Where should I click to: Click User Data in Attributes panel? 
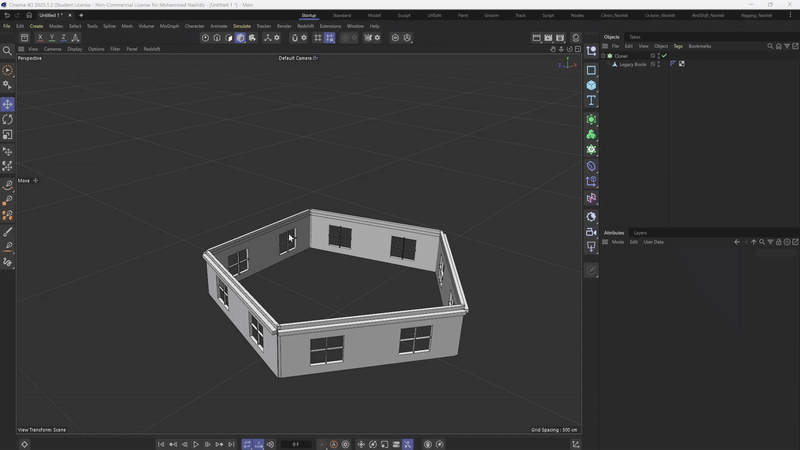click(x=654, y=242)
